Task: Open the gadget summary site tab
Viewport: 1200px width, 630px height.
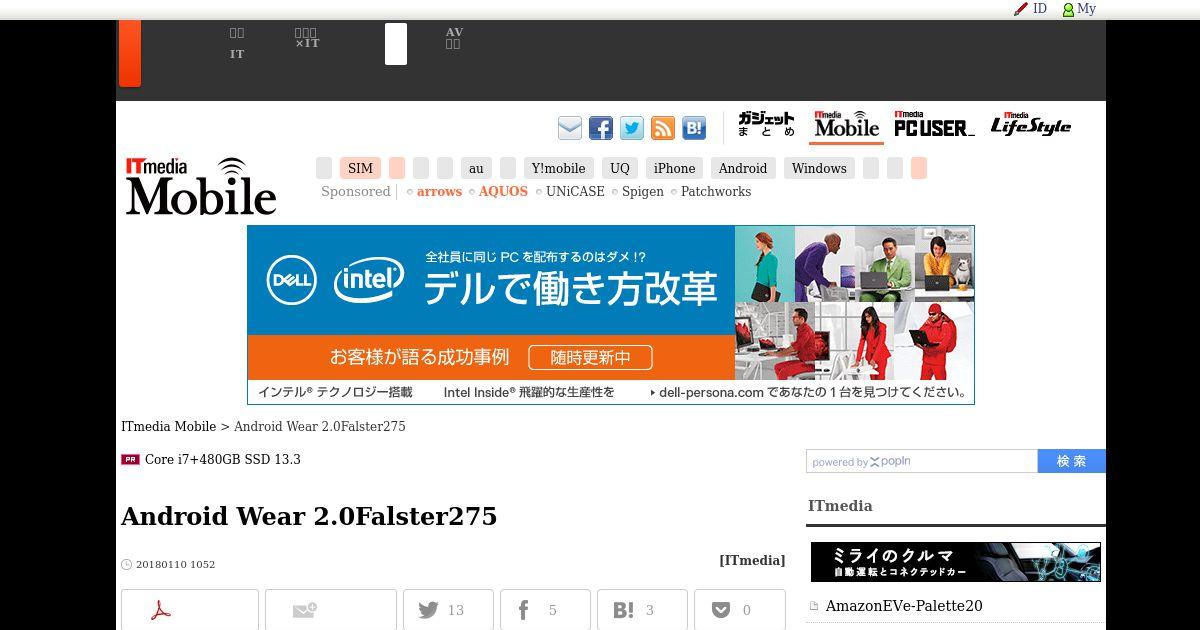Action: coord(766,125)
